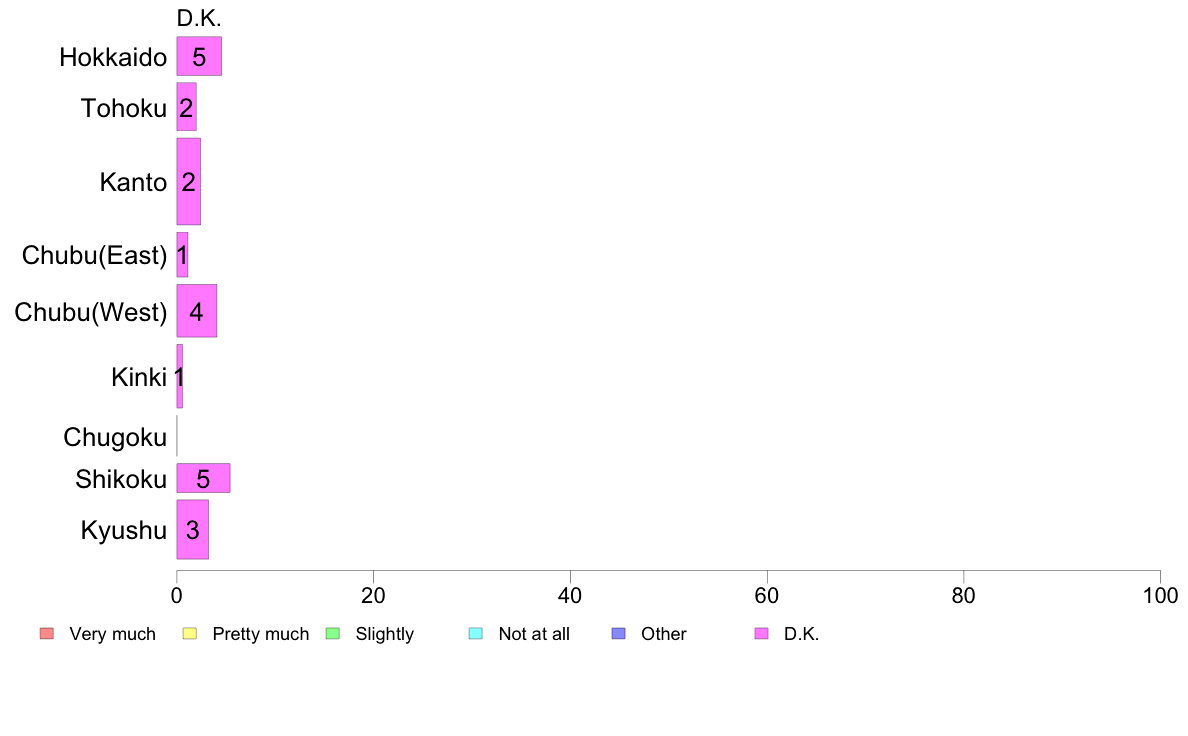The width and height of the screenshot is (1188, 736).
Task: Click the Very much red legend swatch
Action: pyautogui.click(x=47, y=634)
